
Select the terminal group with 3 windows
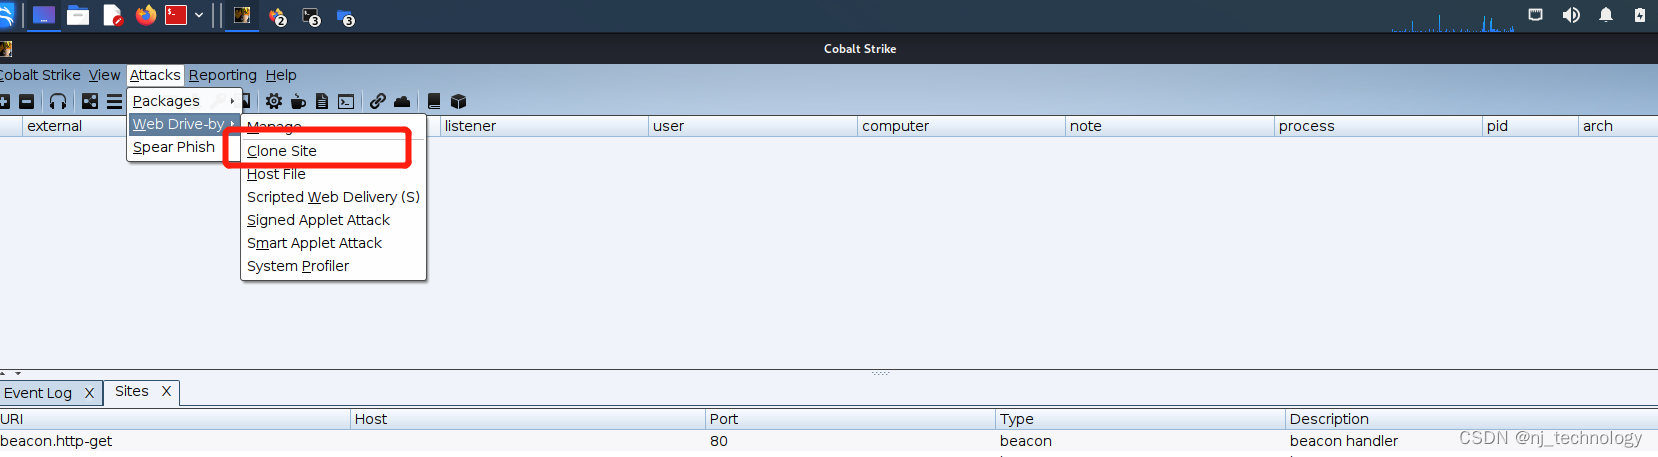pyautogui.click(x=311, y=16)
